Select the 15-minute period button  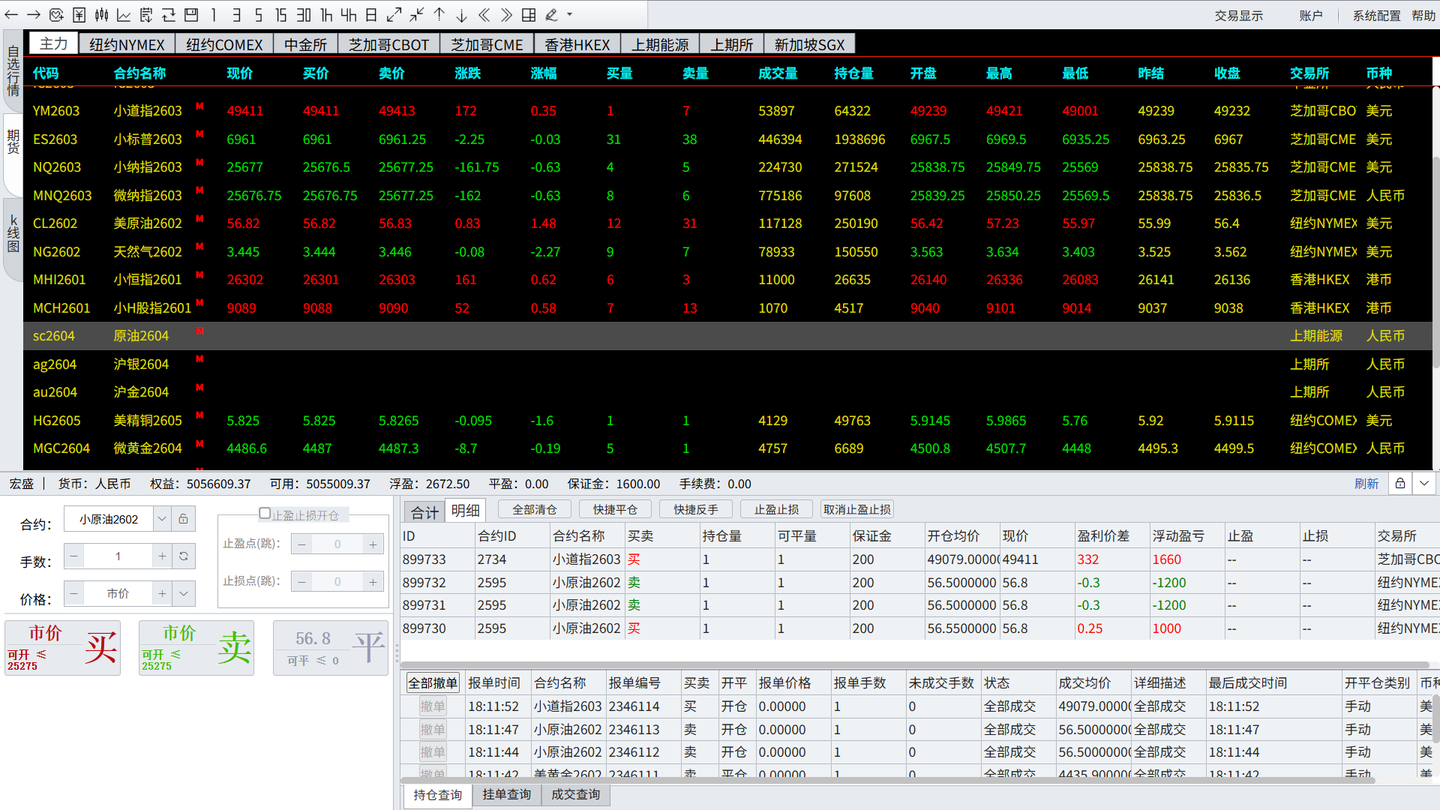pyautogui.click(x=281, y=15)
